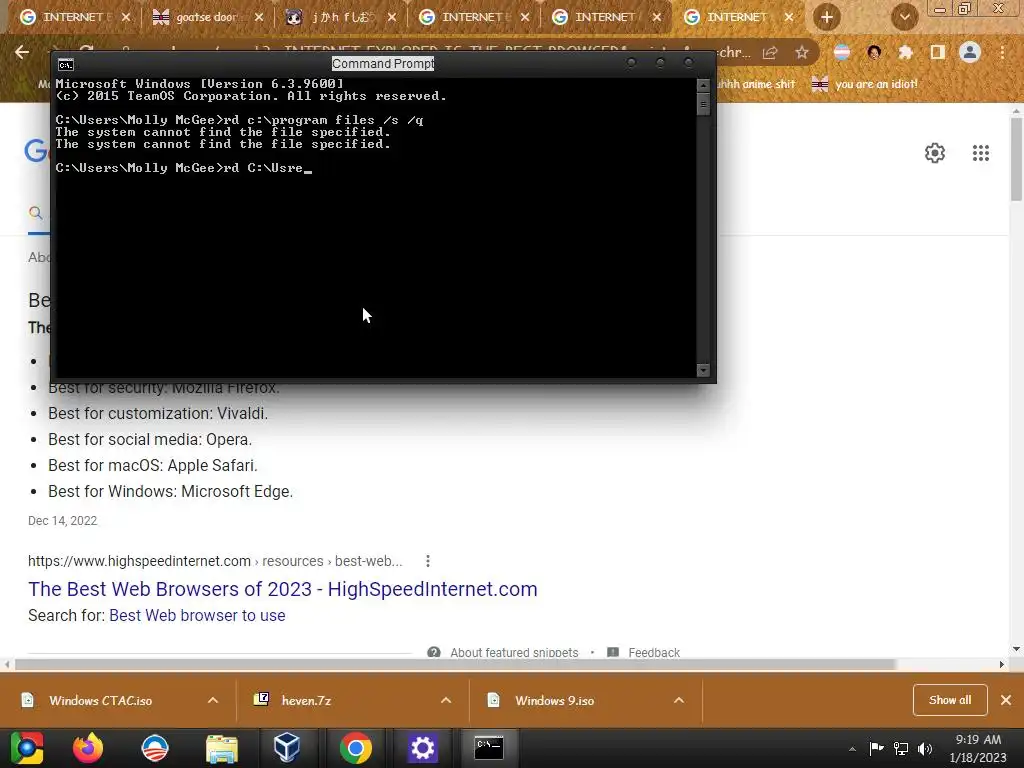
Task: Open the Chrome taskbar icon
Action: tap(355, 748)
